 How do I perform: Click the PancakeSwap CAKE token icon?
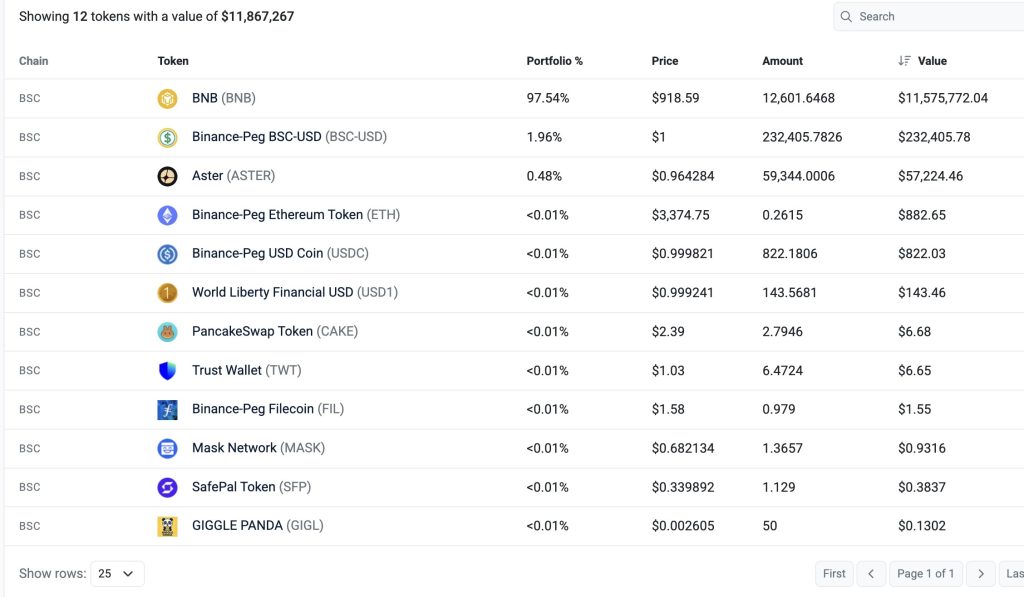[167, 332]
